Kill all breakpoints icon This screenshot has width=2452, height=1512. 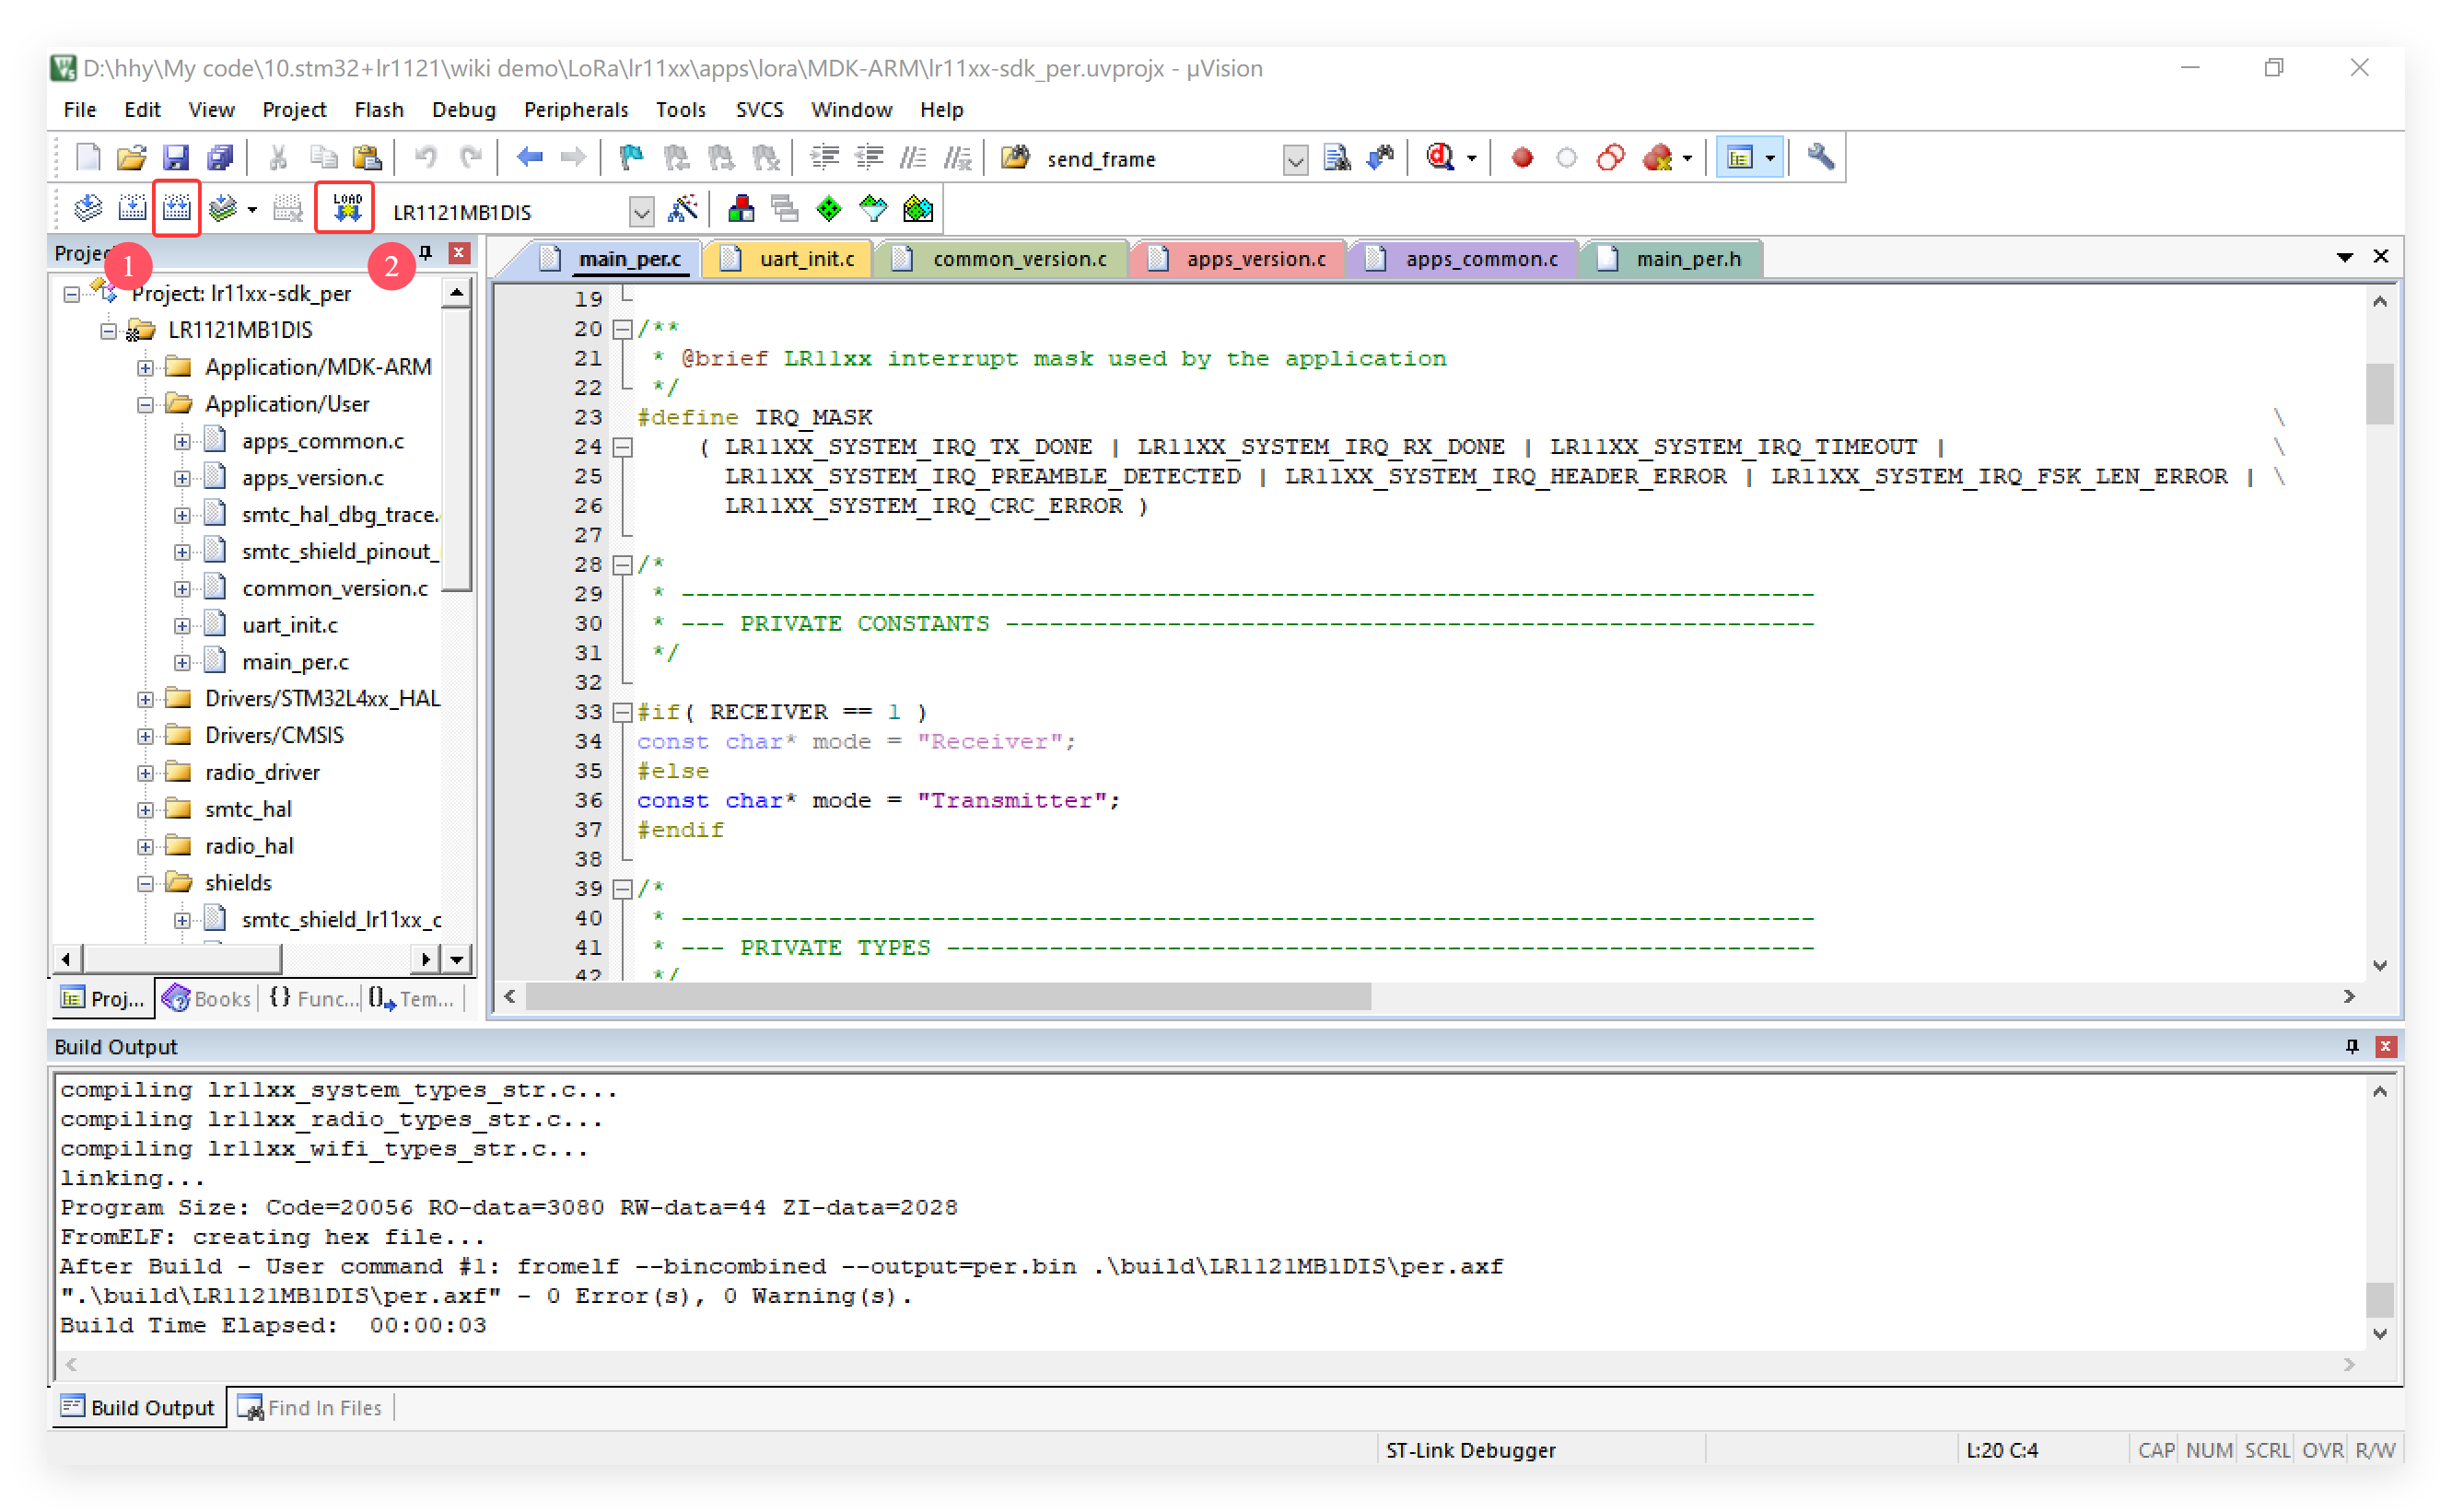1657,157
